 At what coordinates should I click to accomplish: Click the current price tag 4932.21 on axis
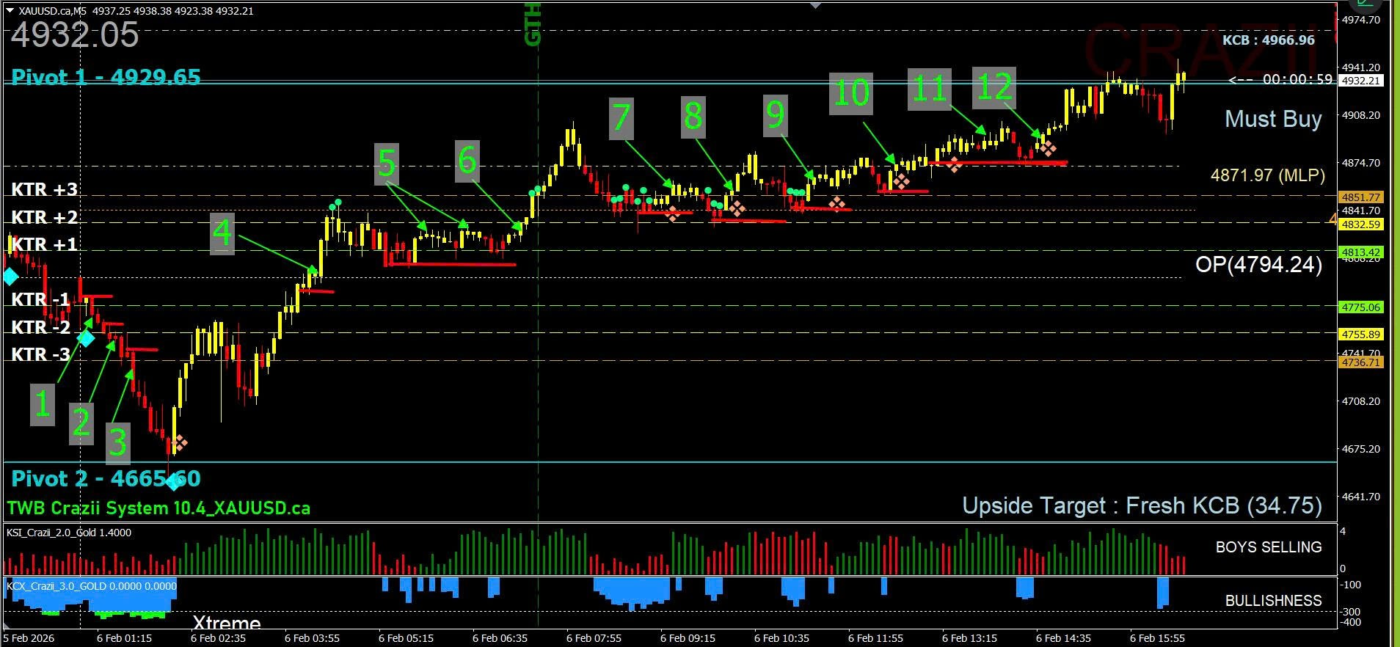click(1361, 81)
